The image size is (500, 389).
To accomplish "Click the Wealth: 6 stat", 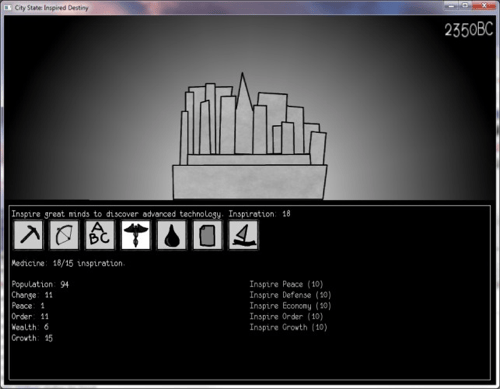I will 30,327.
